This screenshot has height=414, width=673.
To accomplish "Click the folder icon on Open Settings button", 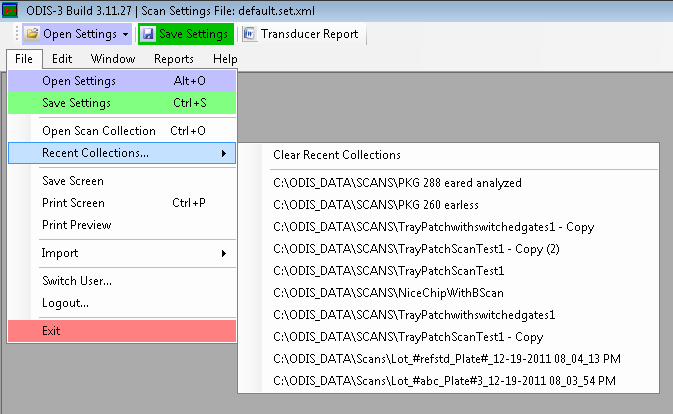I will 32,34.
